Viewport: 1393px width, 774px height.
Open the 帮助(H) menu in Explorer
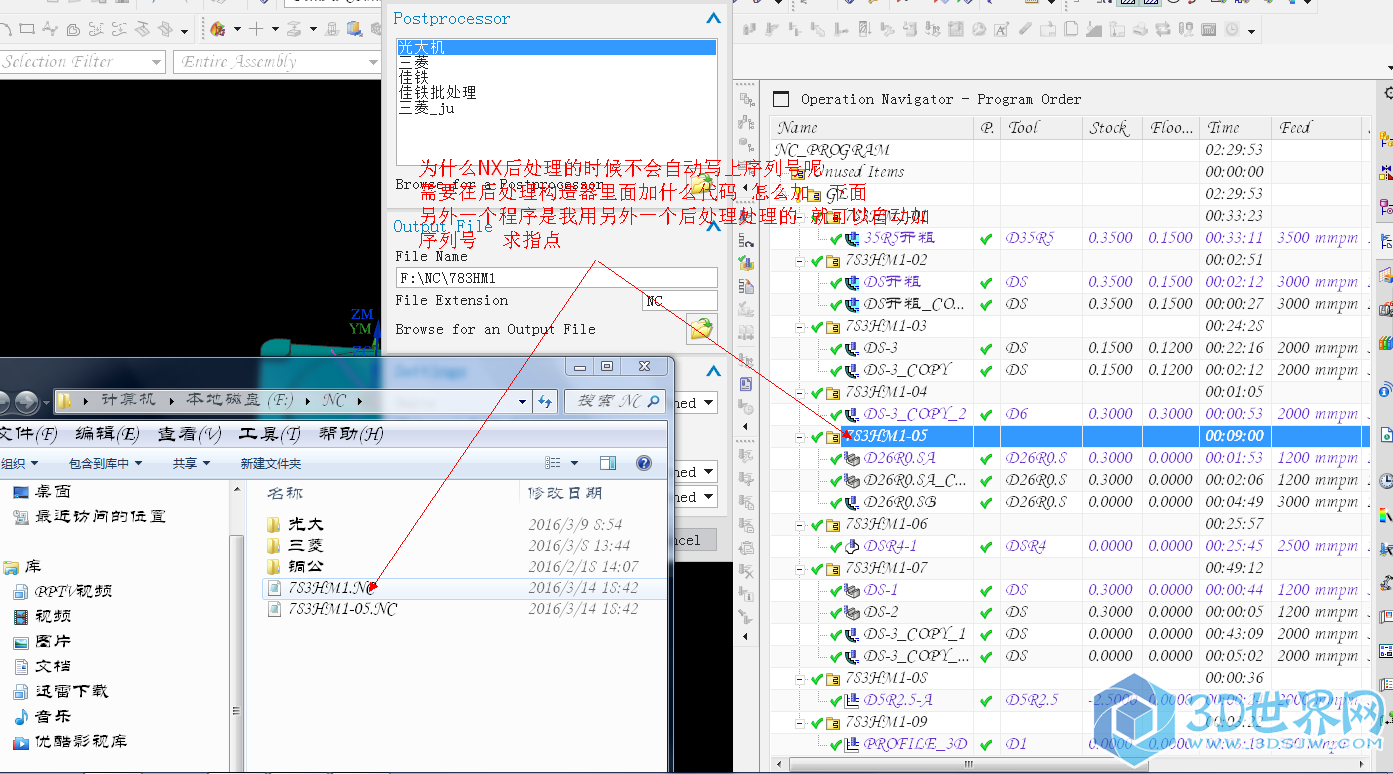[351, 434]
